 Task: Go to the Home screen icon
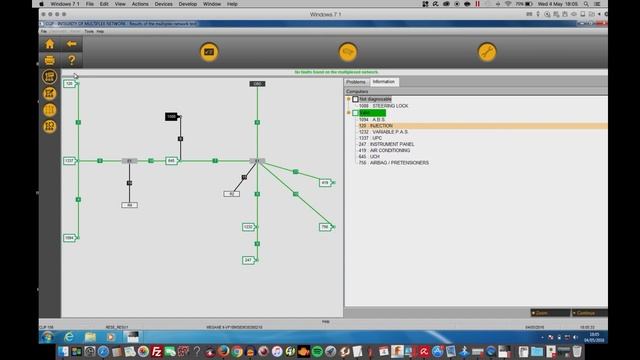50,44
